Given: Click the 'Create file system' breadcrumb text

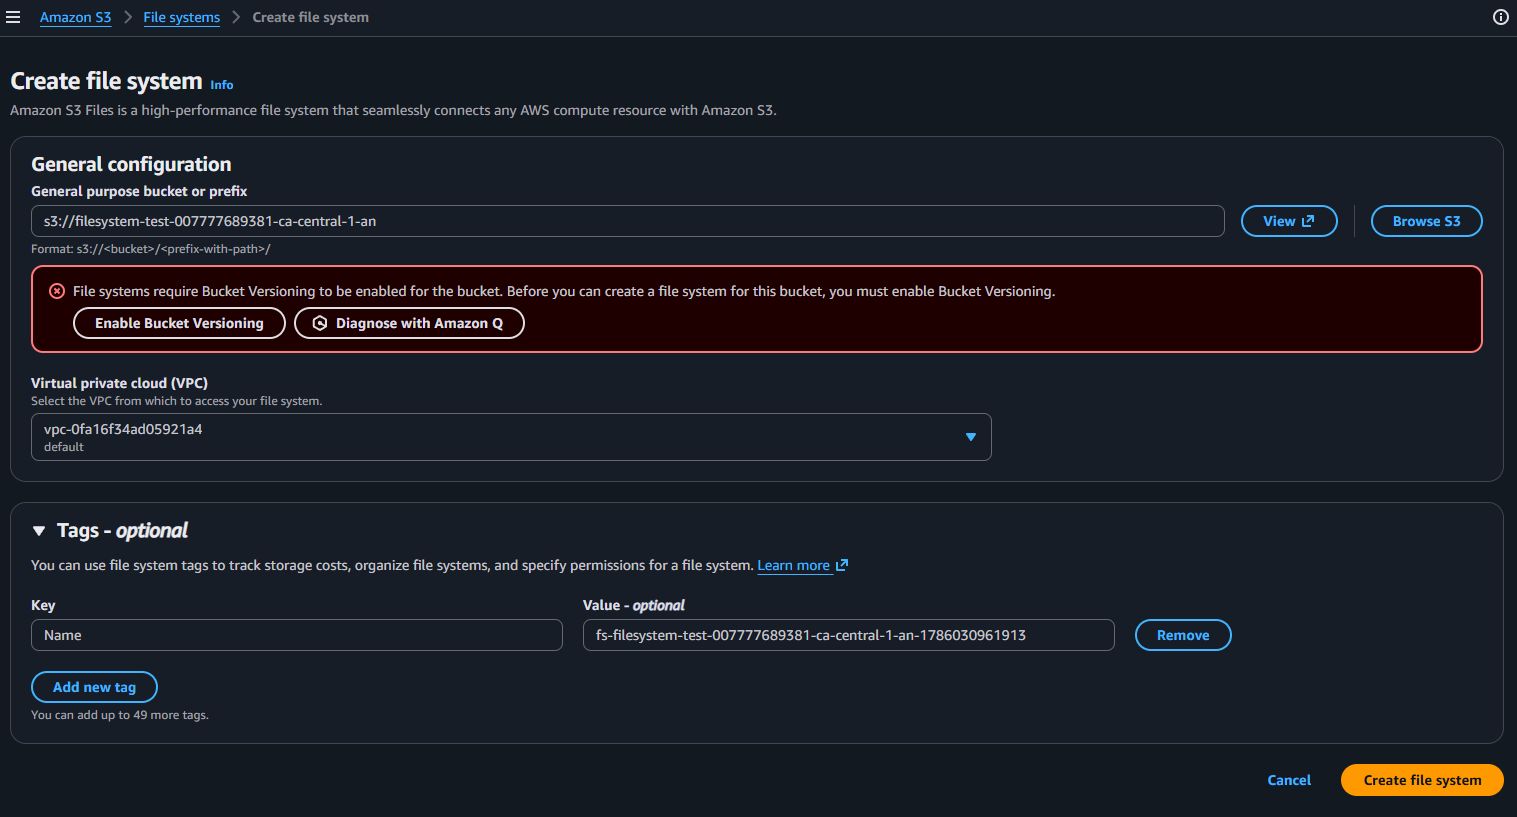Looking at the screenshot, I should pyautogui.click(x=310, y=17).
